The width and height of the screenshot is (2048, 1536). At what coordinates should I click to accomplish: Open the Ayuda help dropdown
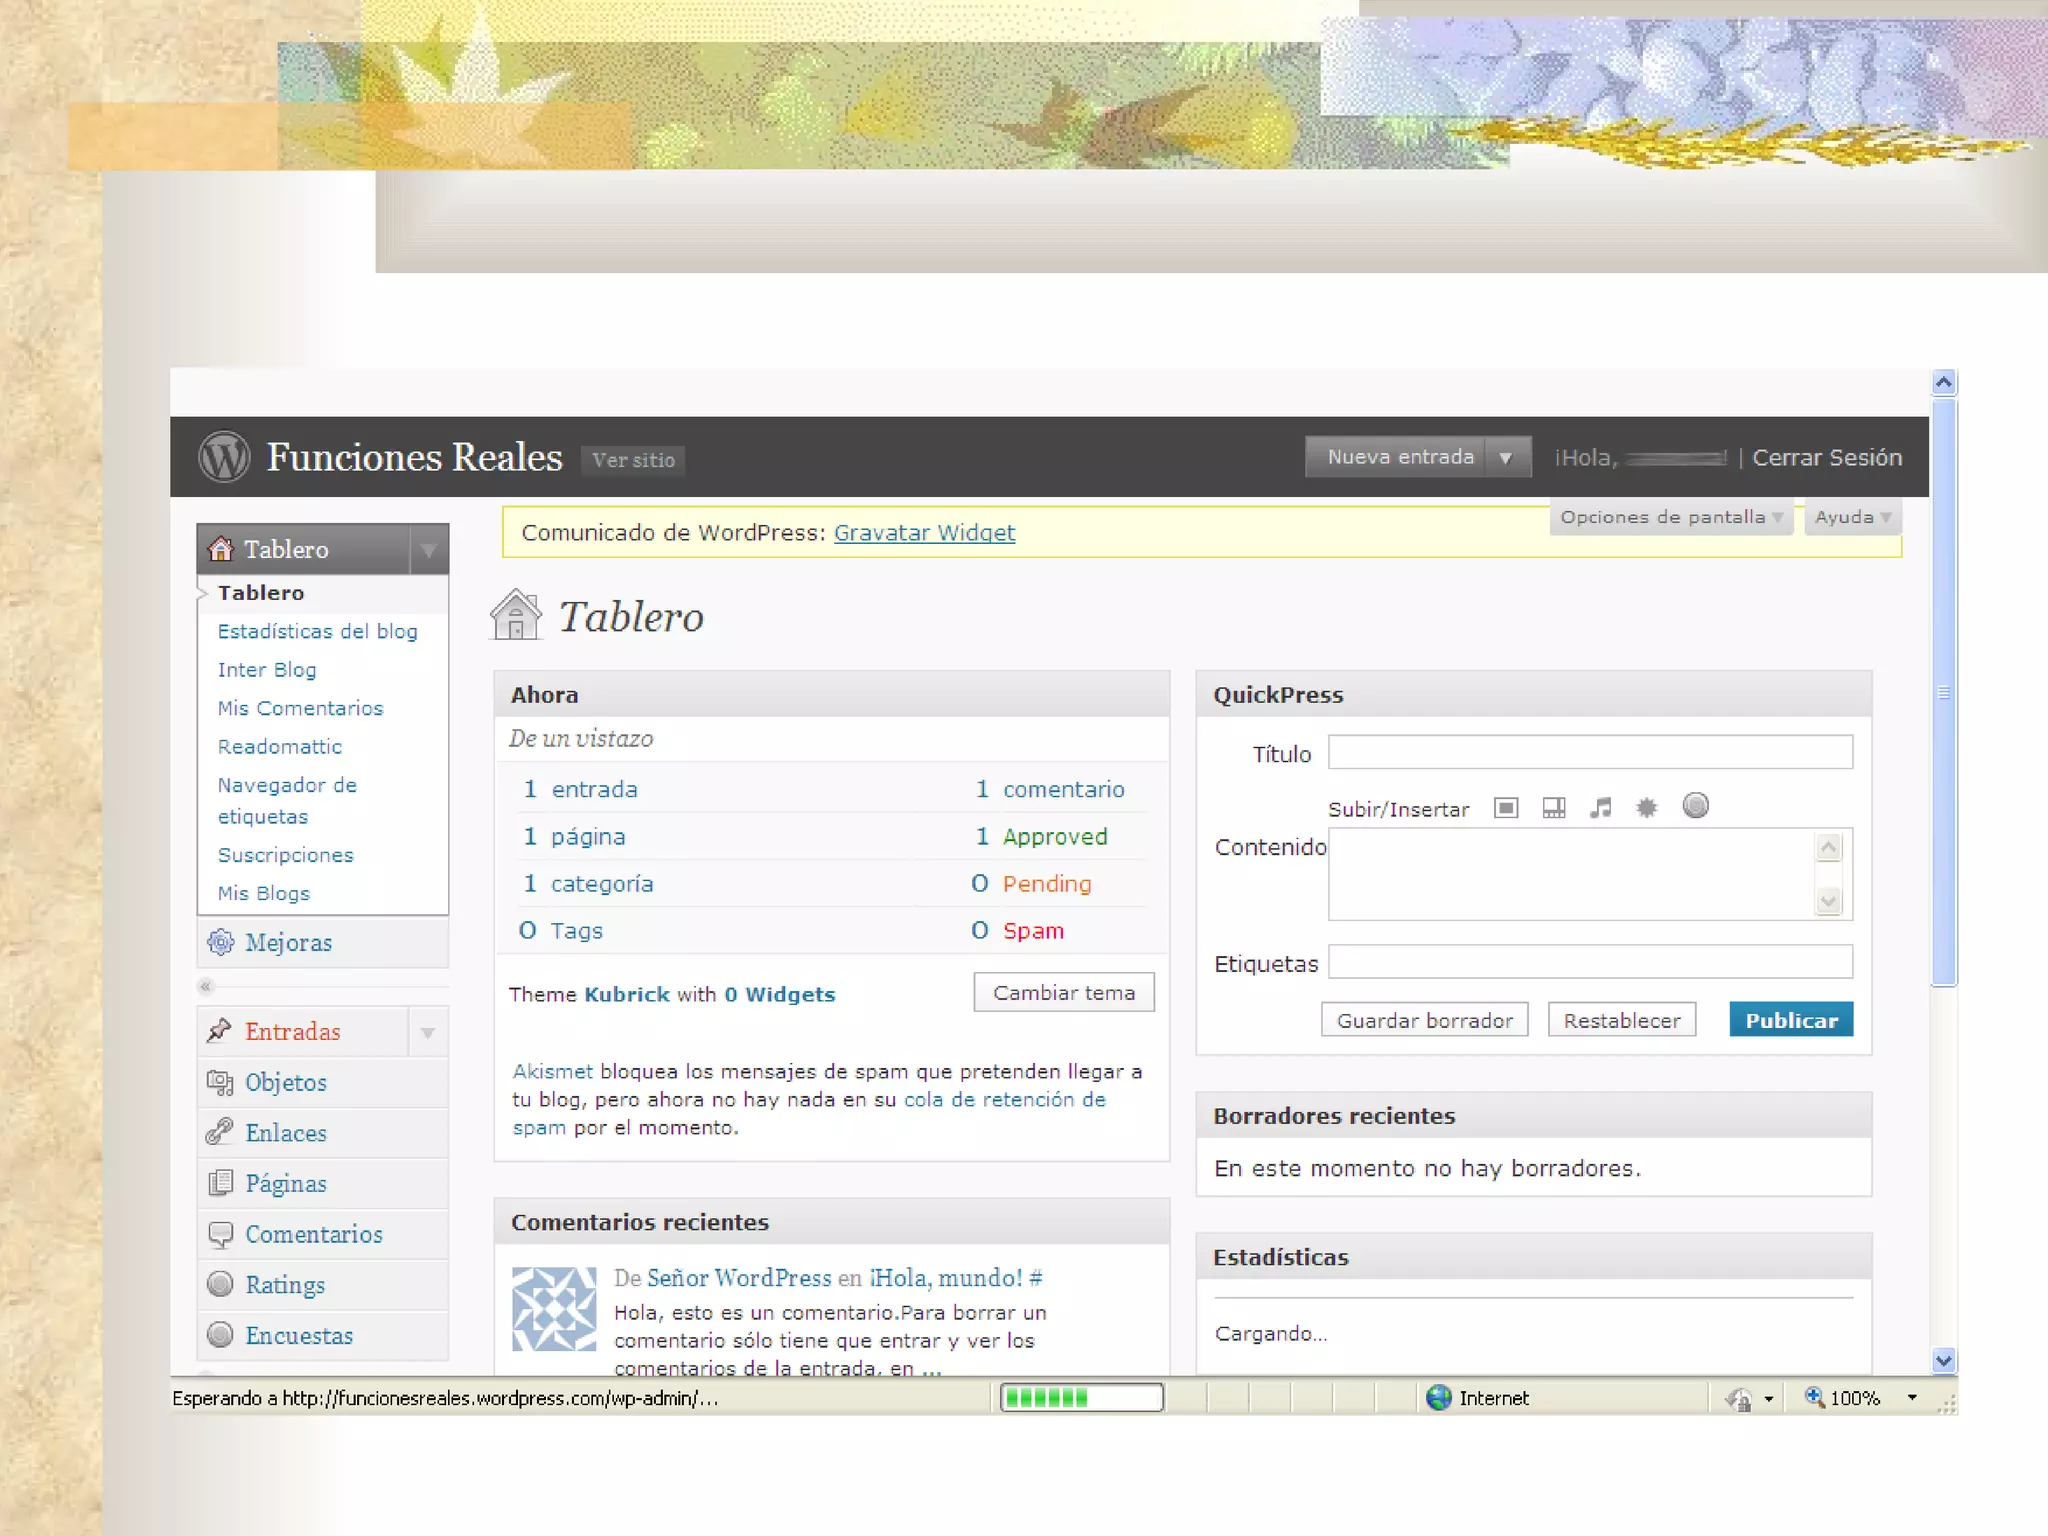[x=1852, y=517]
